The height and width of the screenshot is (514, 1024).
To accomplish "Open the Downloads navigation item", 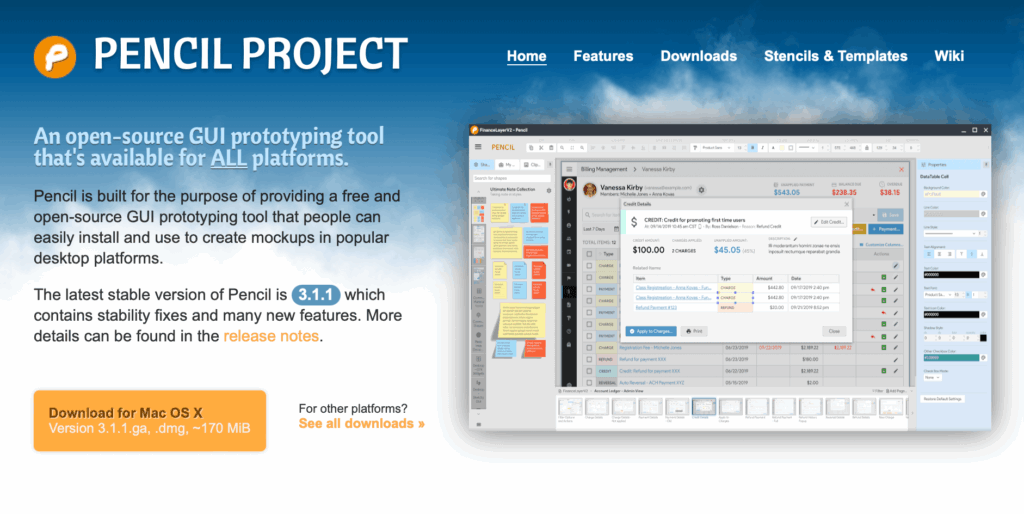I will (699, 56).
